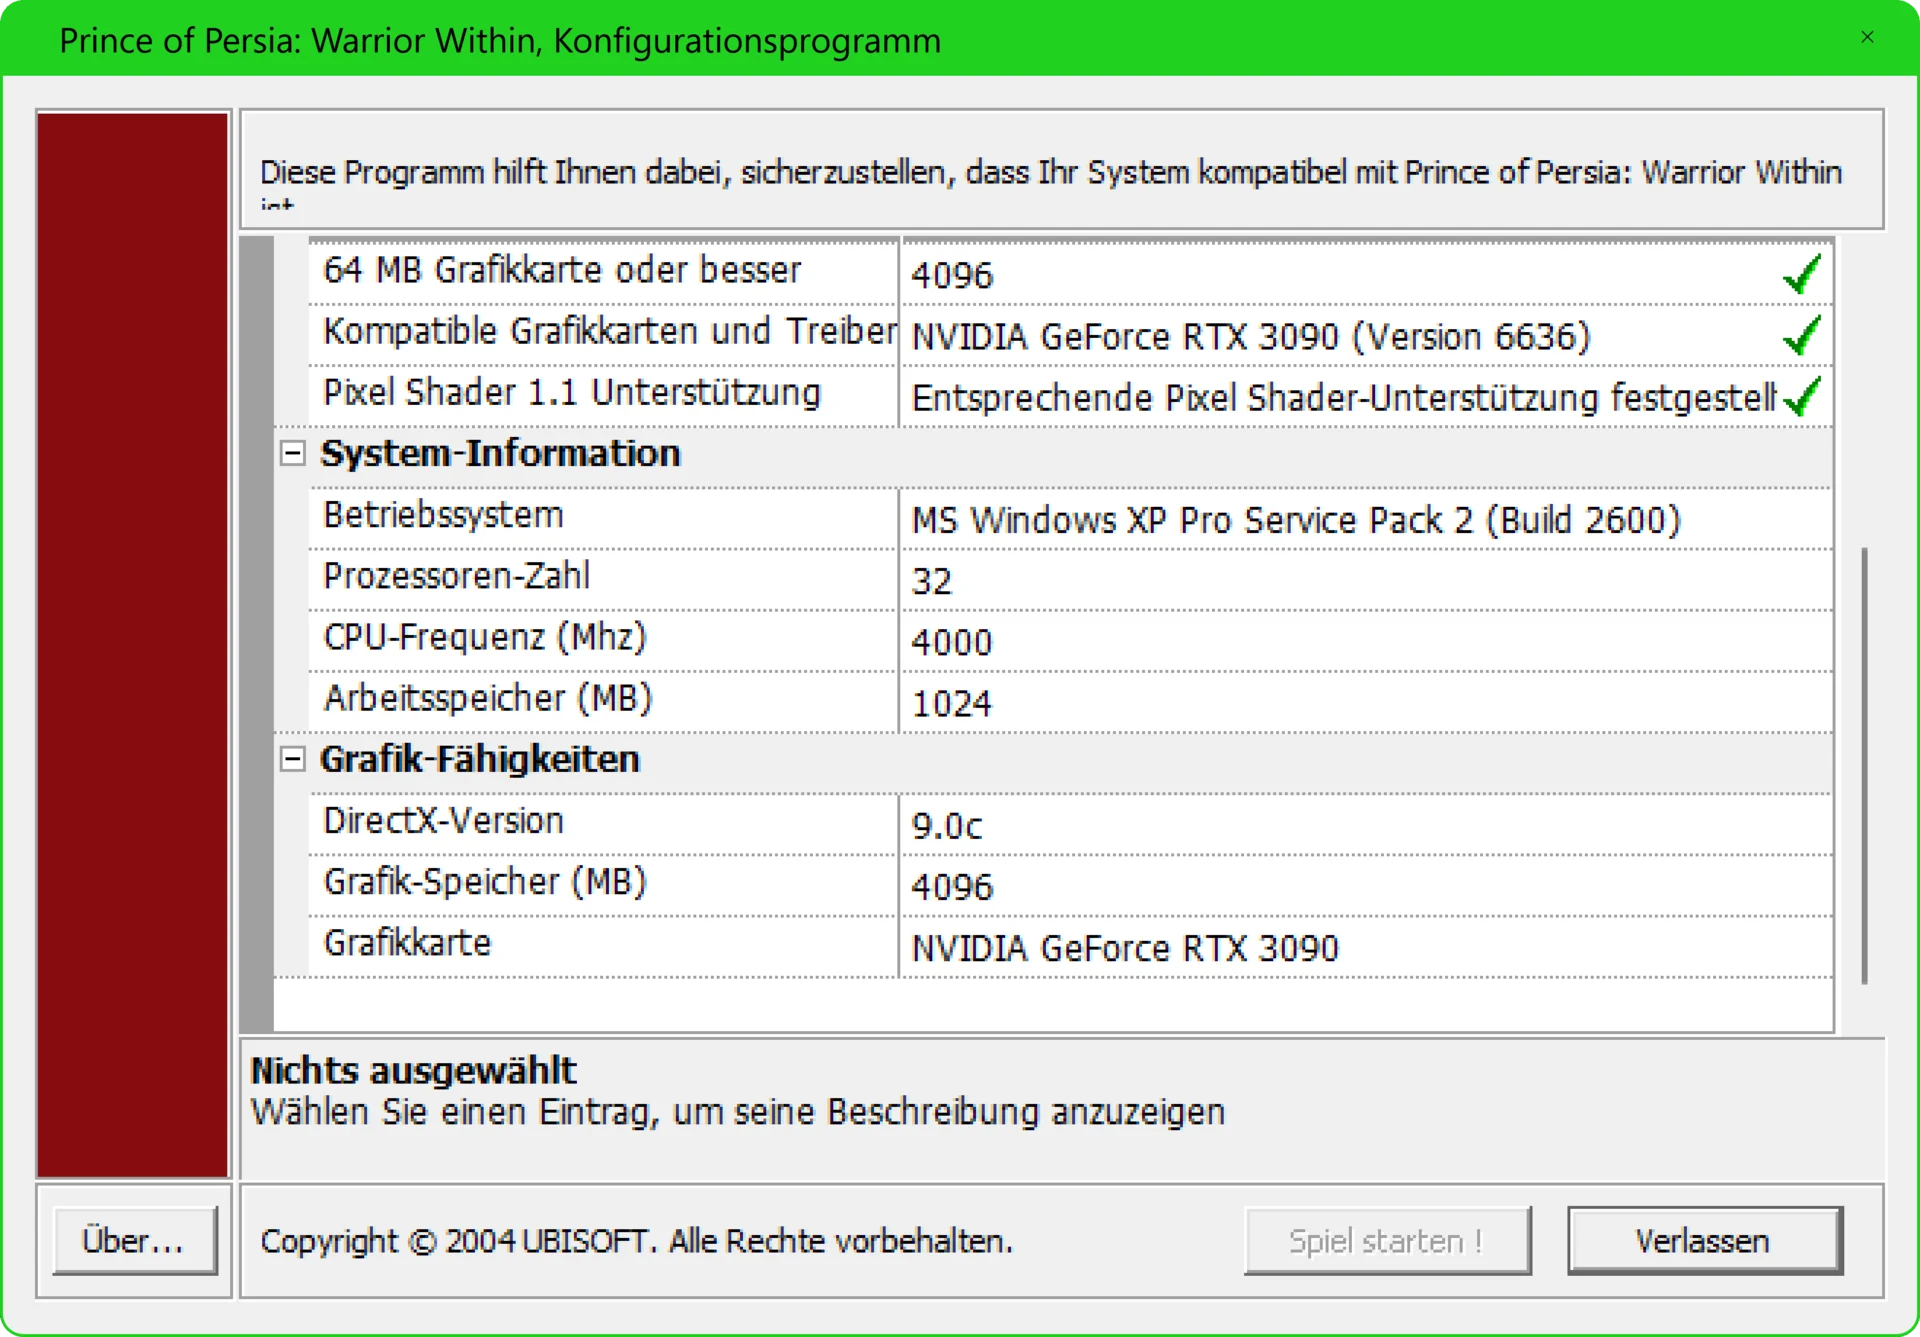Screen dimensions: 1920x1337
Task: Click the Grafik-Speicher value 4096
Action: click(x=952, y=888)
